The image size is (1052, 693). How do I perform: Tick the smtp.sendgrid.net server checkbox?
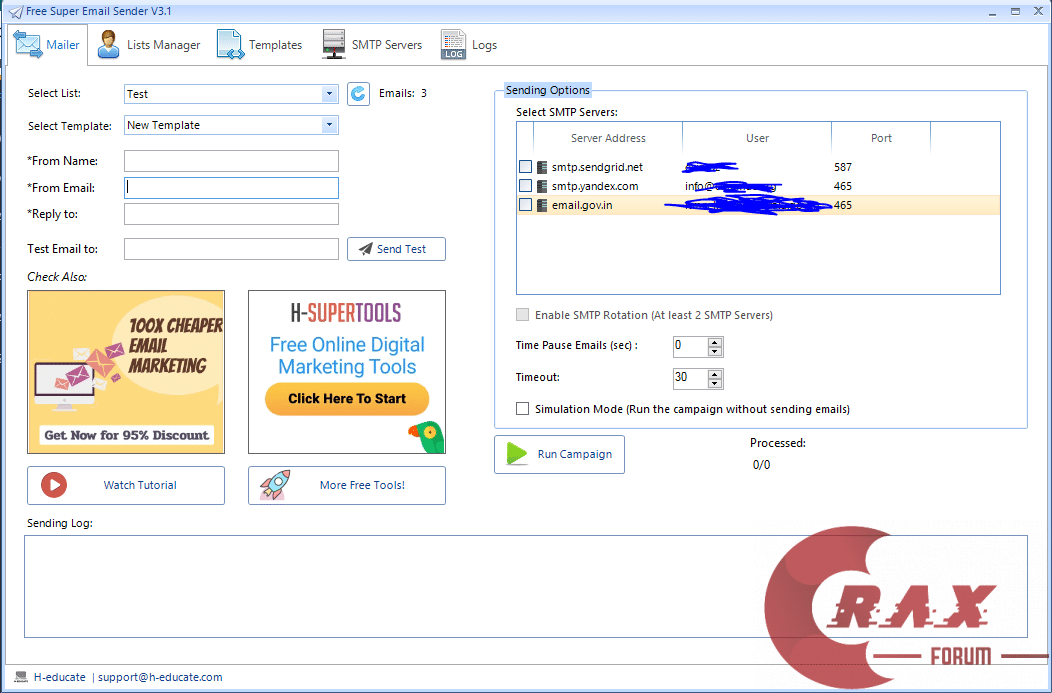(525, 166)
